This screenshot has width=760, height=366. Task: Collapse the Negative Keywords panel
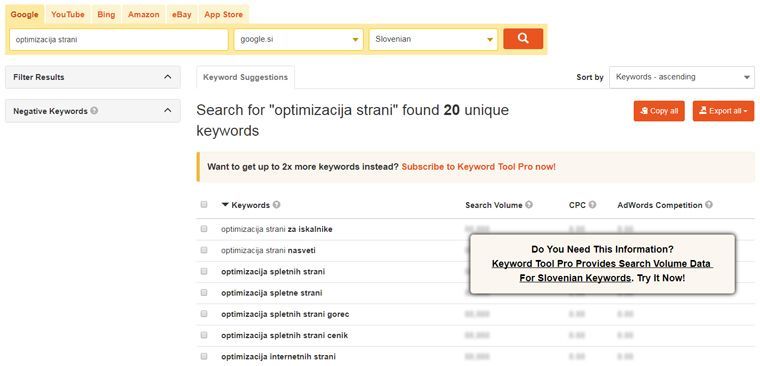(93, 111)
